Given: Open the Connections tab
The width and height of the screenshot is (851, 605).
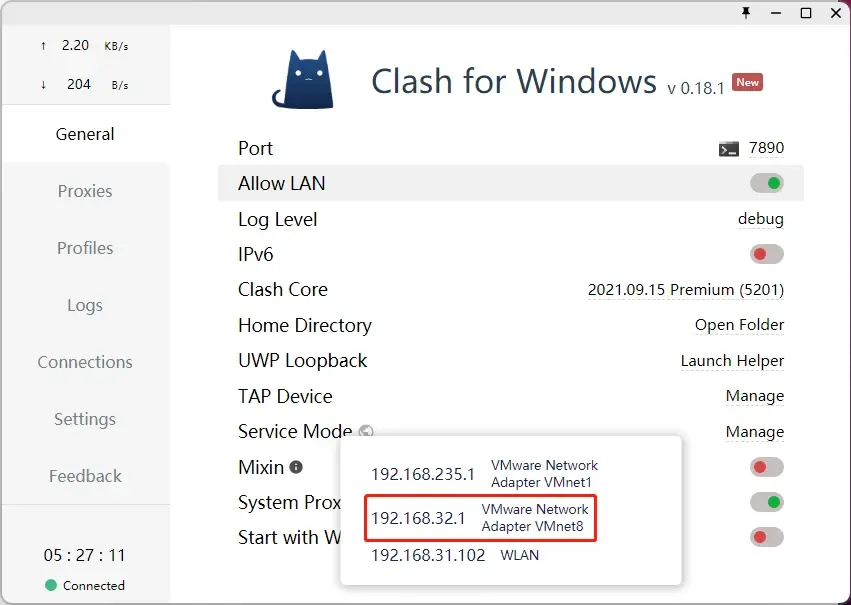Looking at the screenshot, I should 85,362.
